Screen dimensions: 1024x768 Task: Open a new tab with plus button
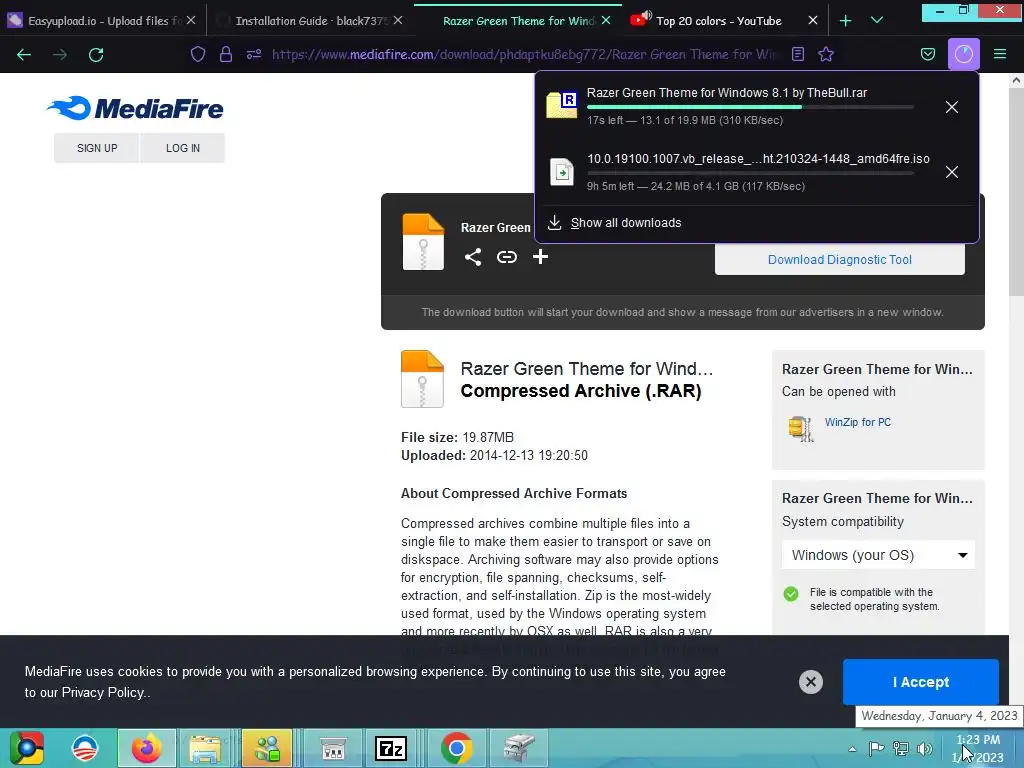846,21
